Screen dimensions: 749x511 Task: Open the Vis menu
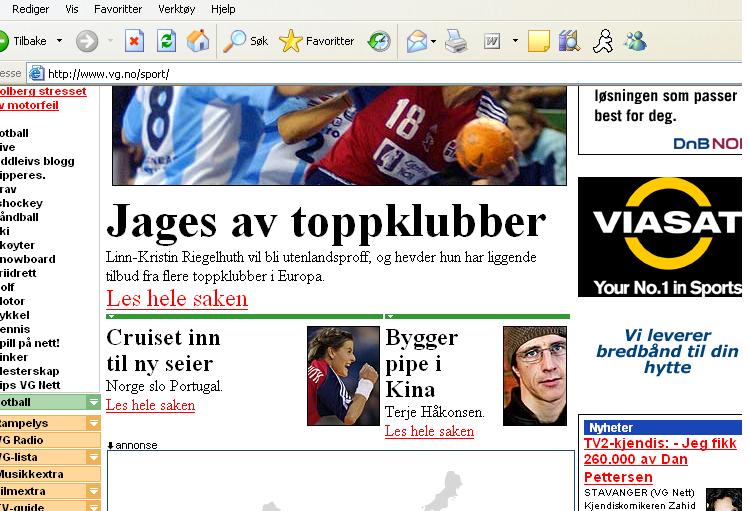(x=72, y=9)
